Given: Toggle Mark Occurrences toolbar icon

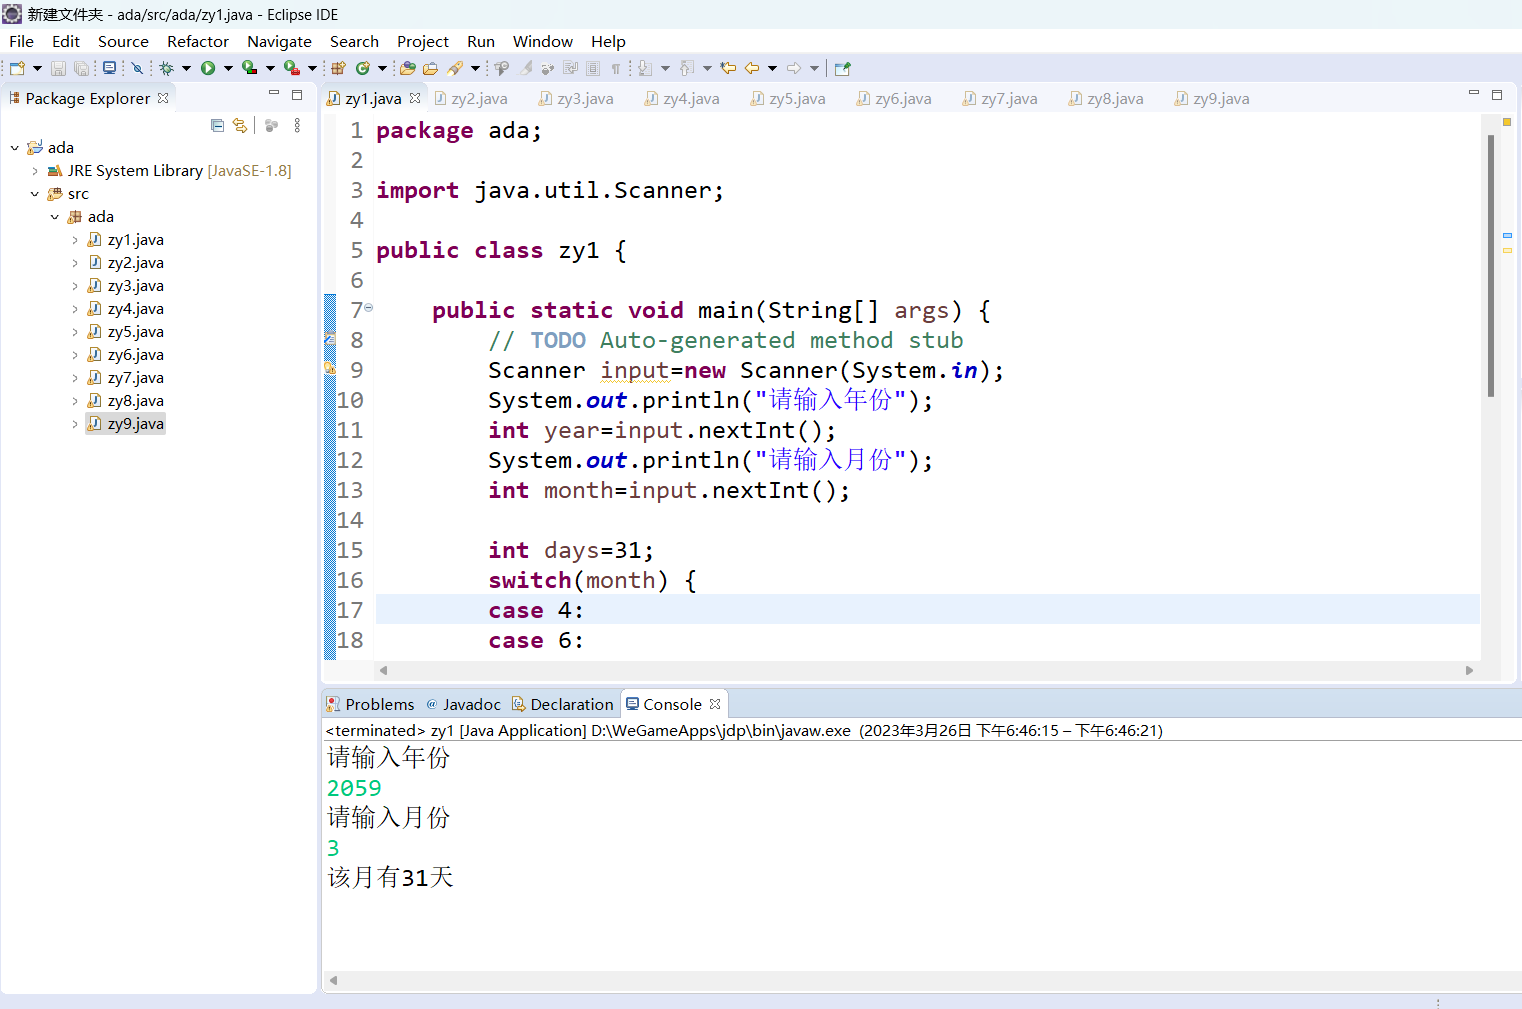Looking at the screenshot, I should tap(525, 68).
